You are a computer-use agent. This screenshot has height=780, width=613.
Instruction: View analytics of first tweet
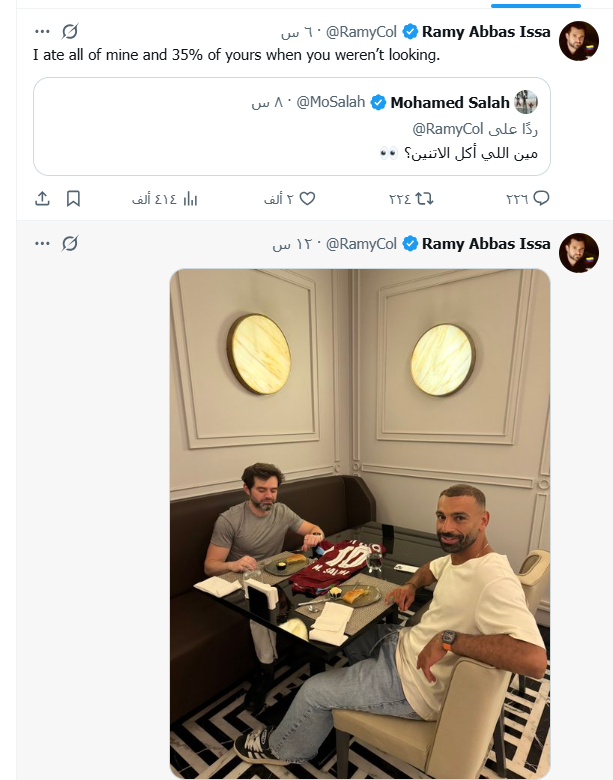pyautogui.click(x=165, y=199)
